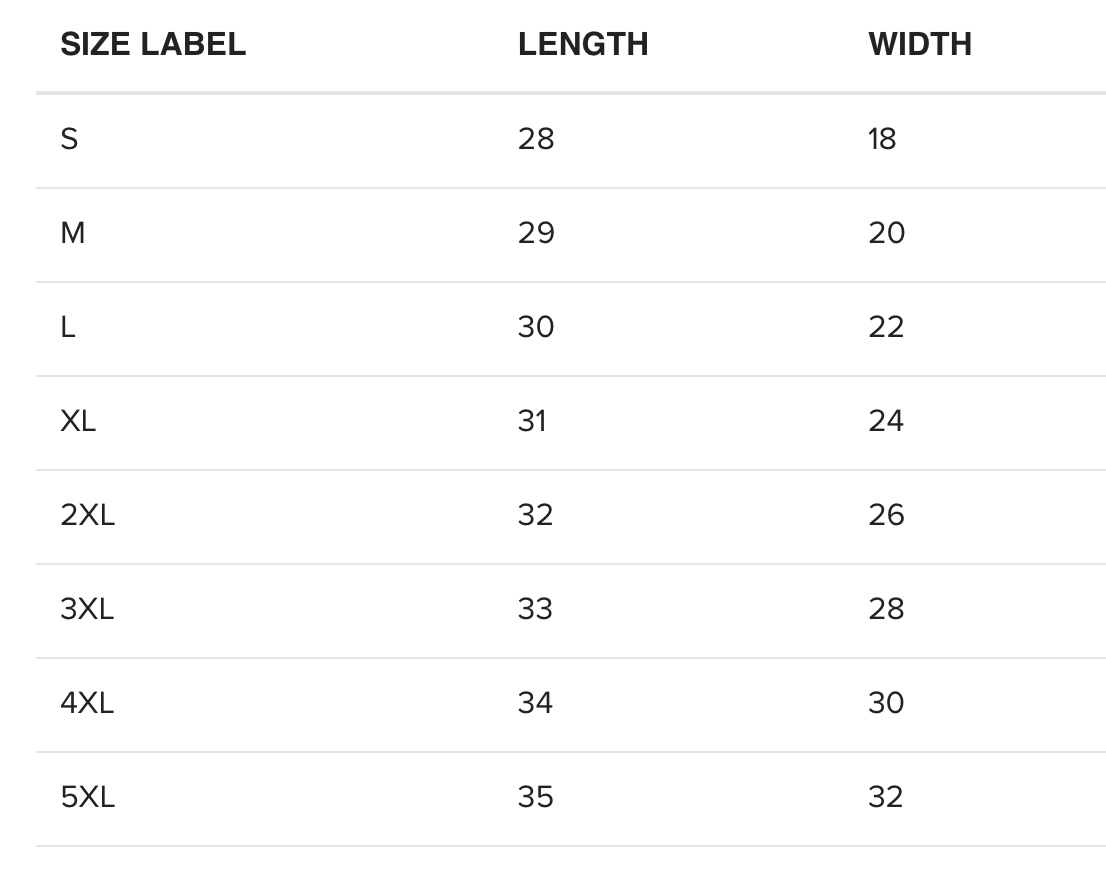Select the M size label cell

tap(73, 233)
